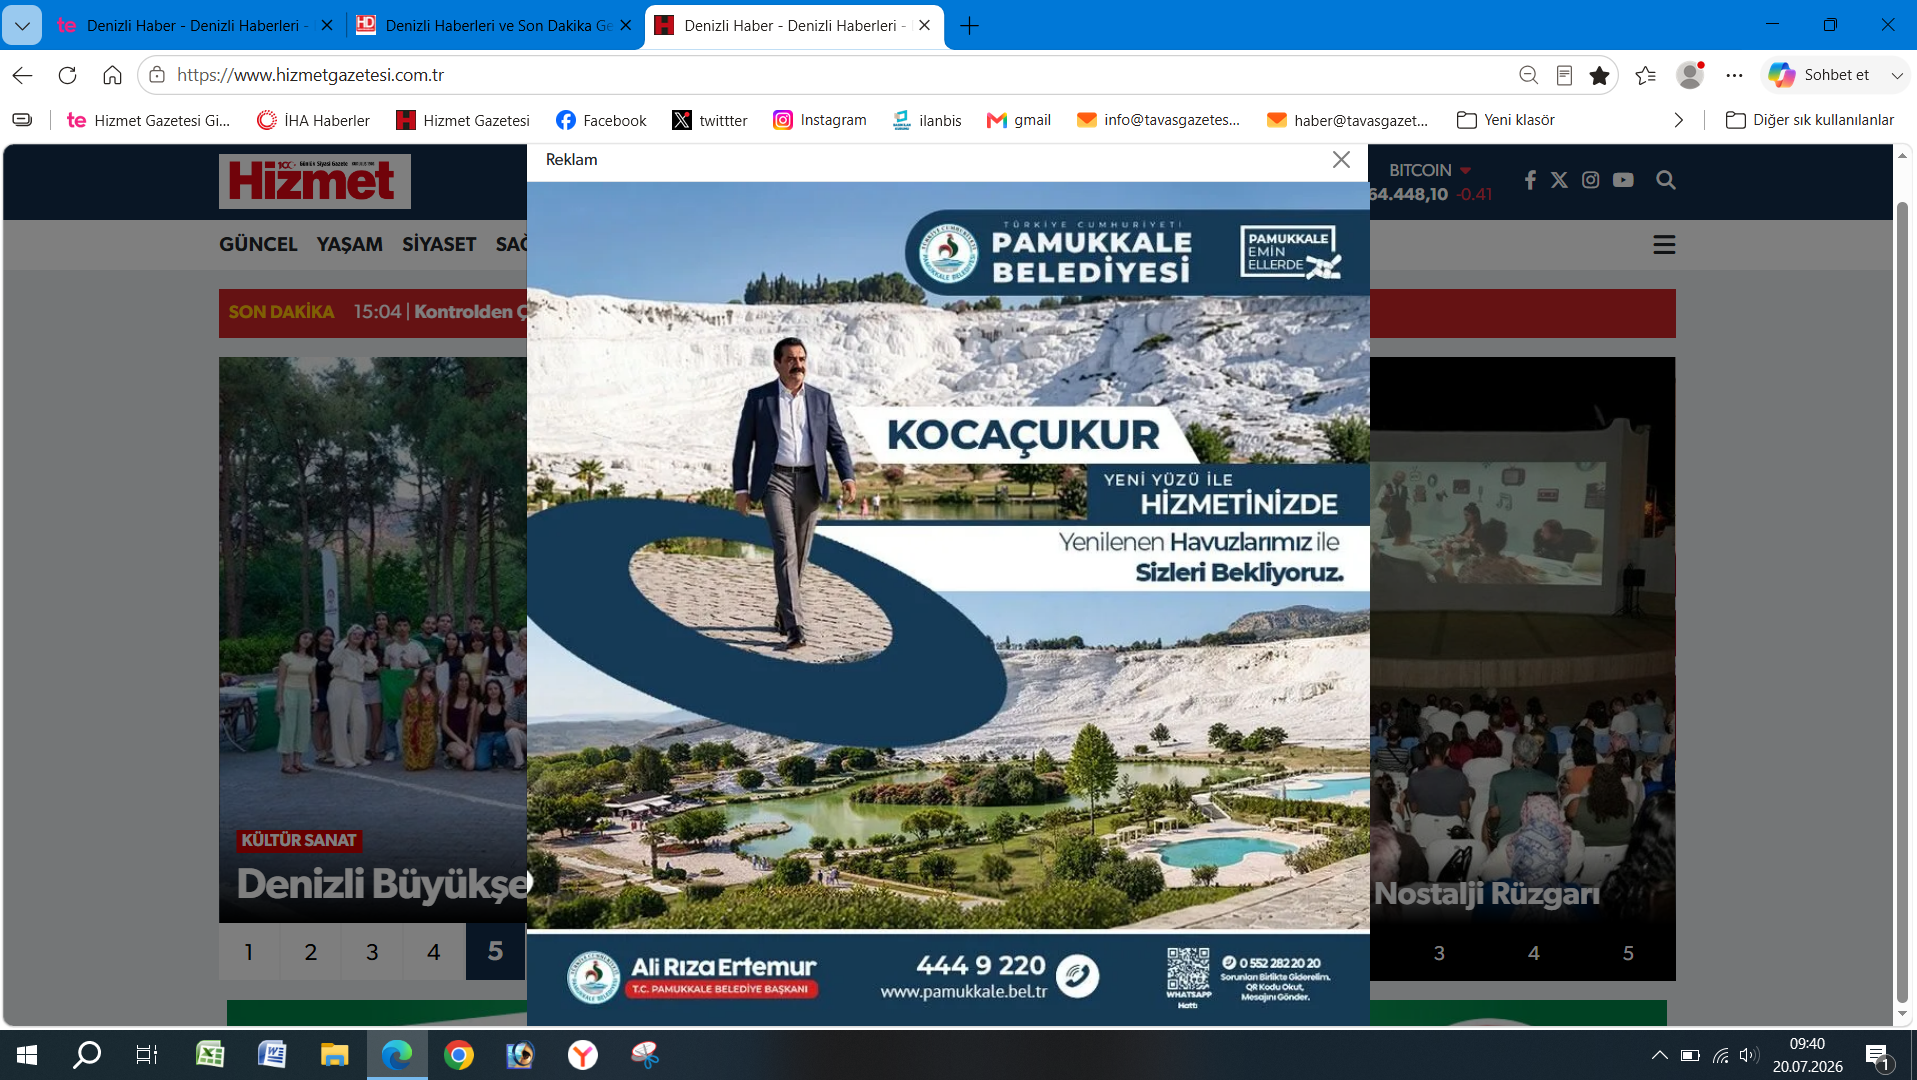Go to browser home page icon

112,75
